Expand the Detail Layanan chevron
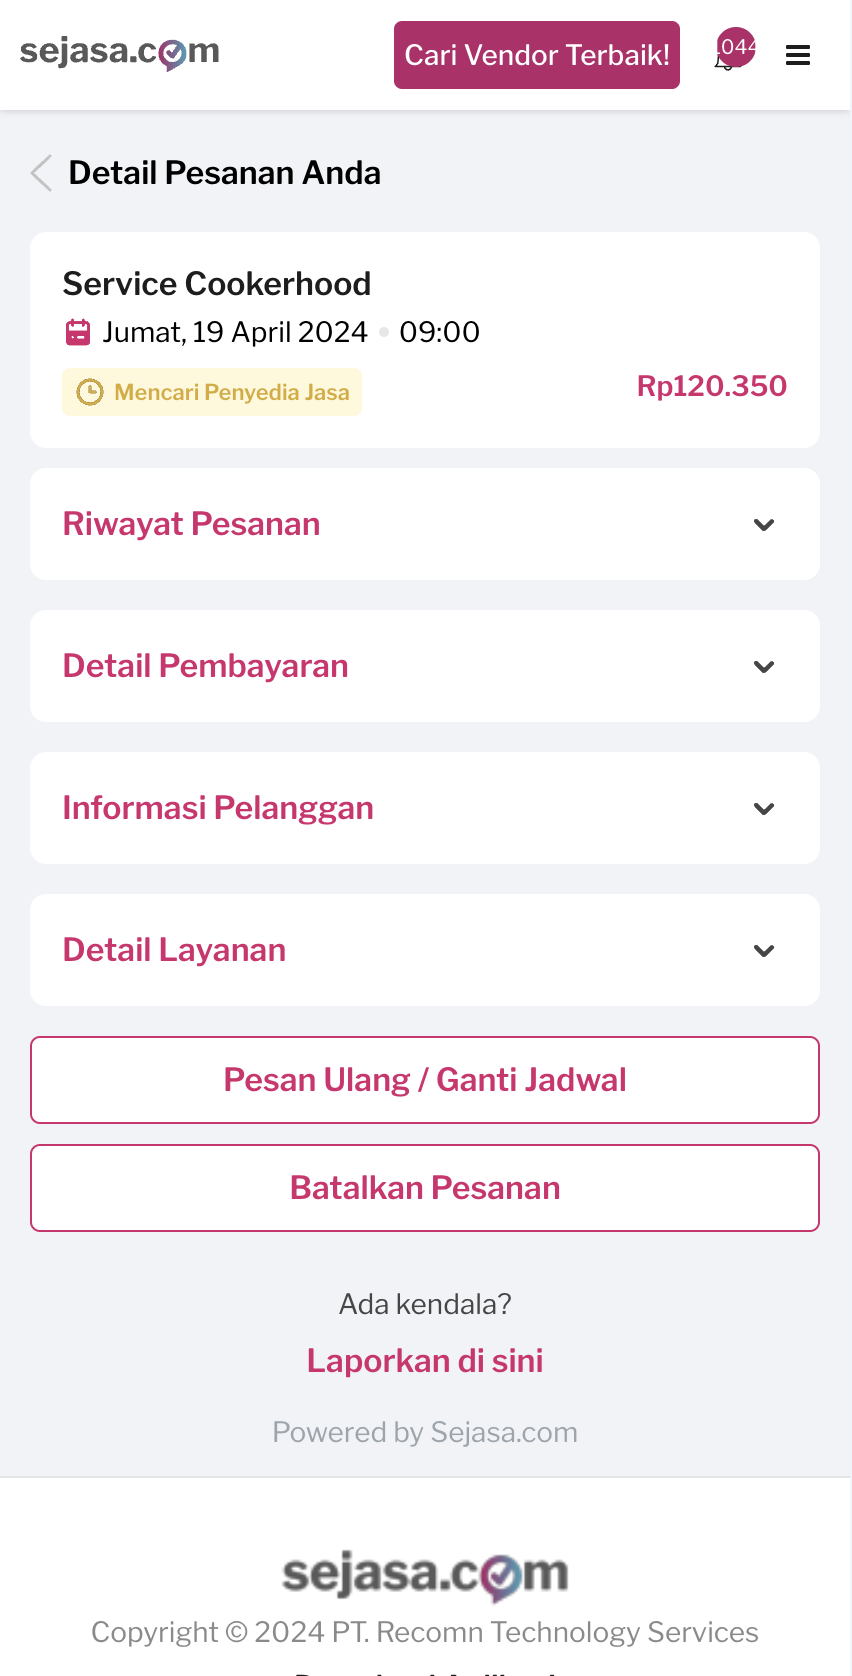The height and width of the screenshot is (1676, 852). (x=764, y=951)
